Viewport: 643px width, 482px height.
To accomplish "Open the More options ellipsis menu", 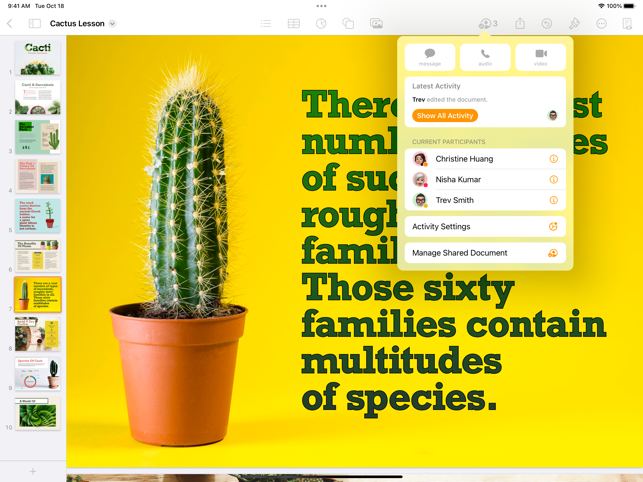I will (601, 23).
